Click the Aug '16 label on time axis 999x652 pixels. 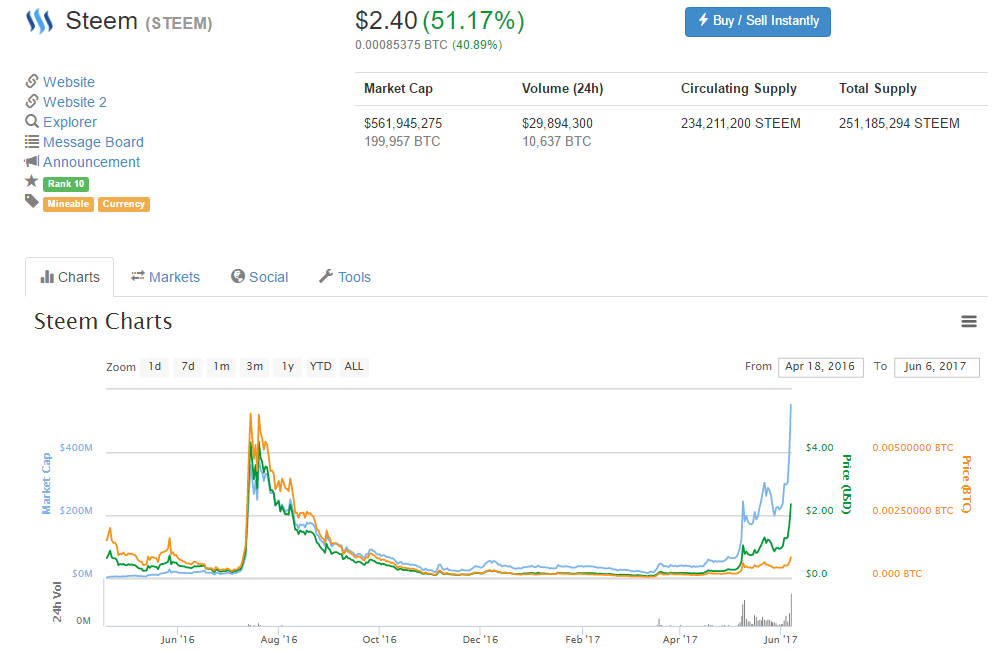278,639
